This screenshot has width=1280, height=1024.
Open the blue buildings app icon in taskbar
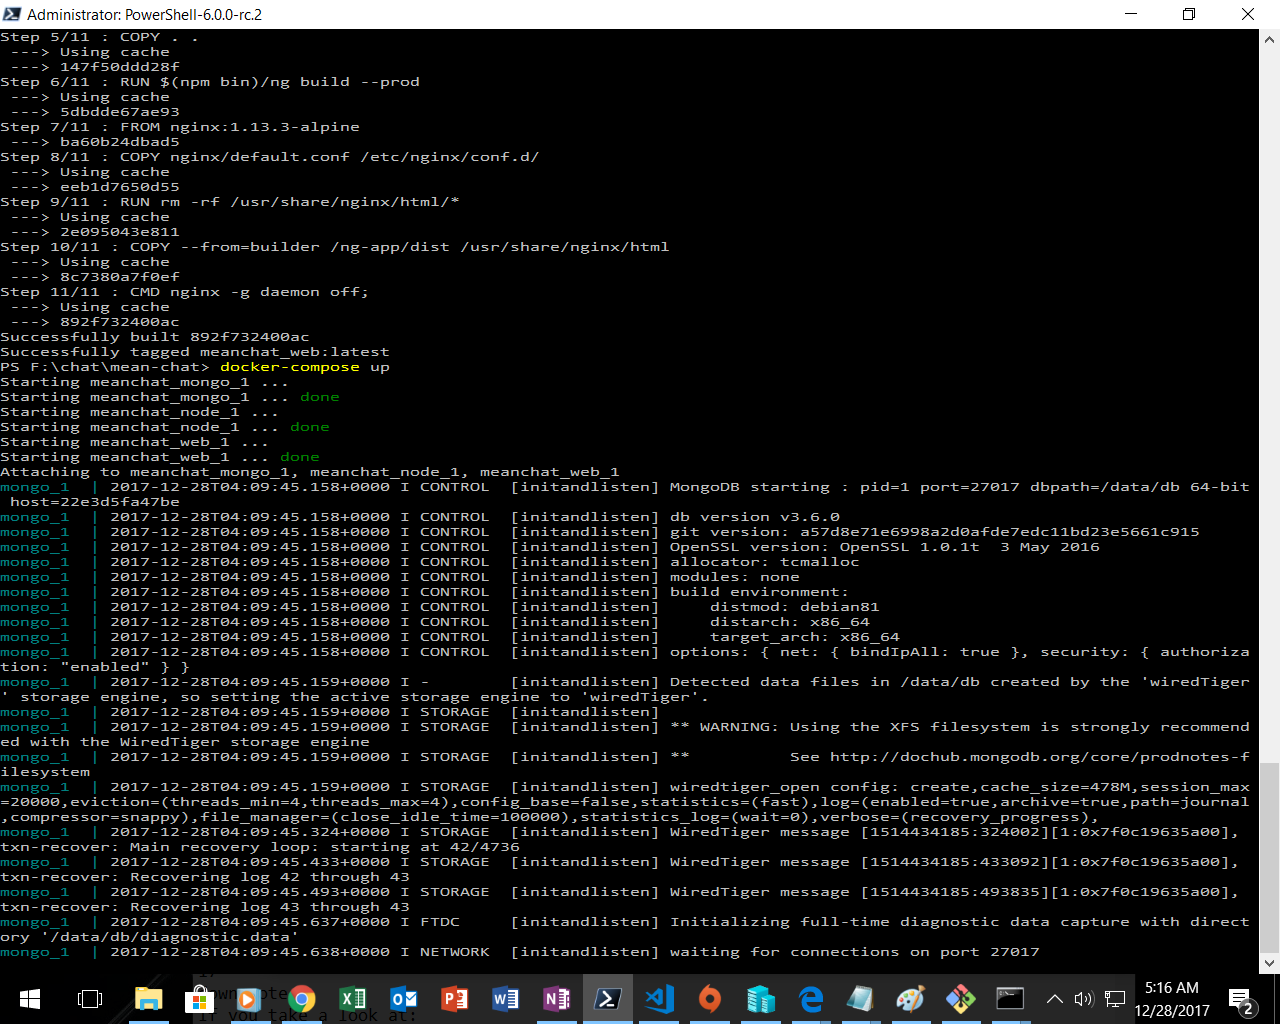click(x=761, y=999)
